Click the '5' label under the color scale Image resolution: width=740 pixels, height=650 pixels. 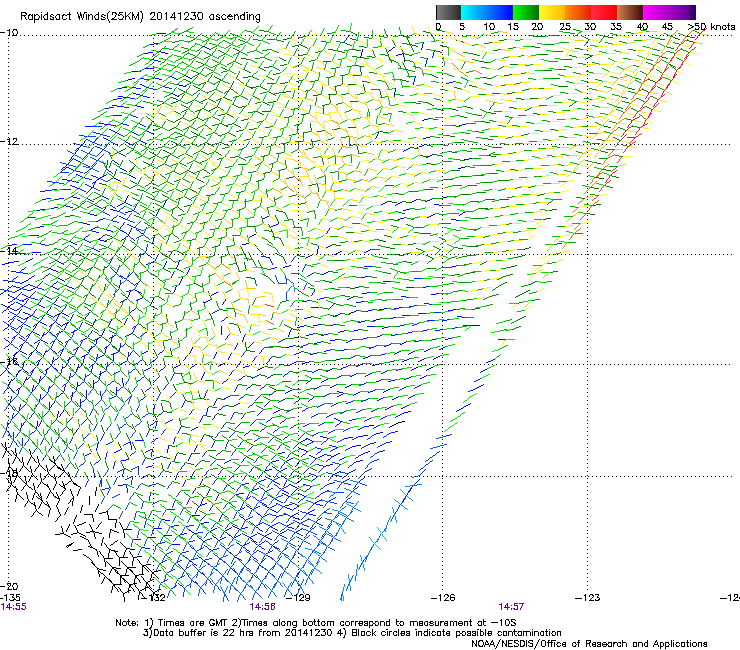pos(462,27)
